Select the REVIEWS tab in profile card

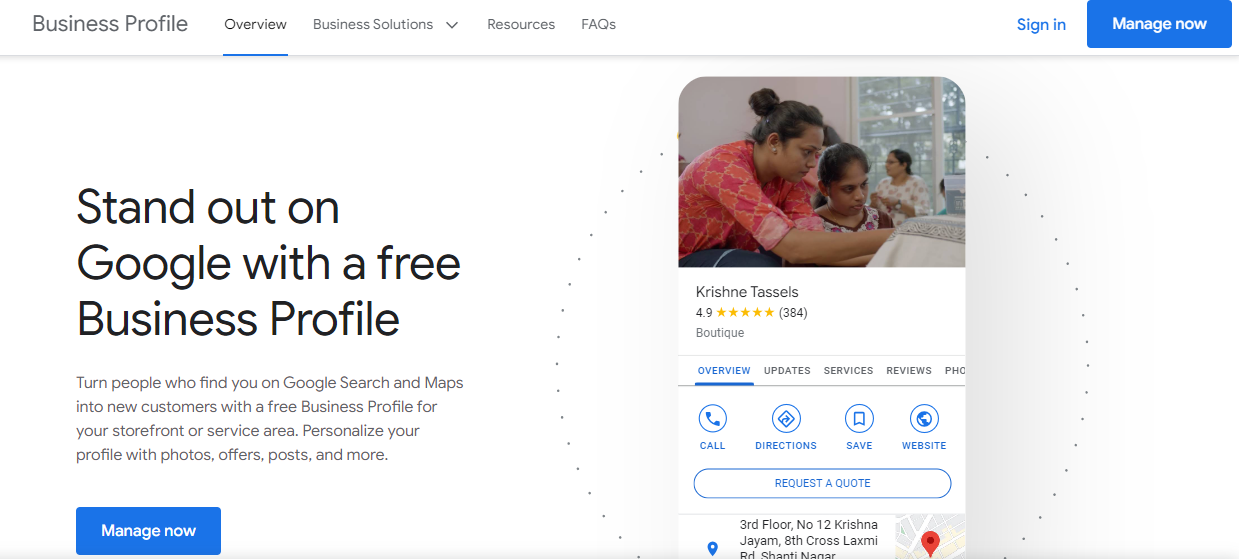click(909, 370)
